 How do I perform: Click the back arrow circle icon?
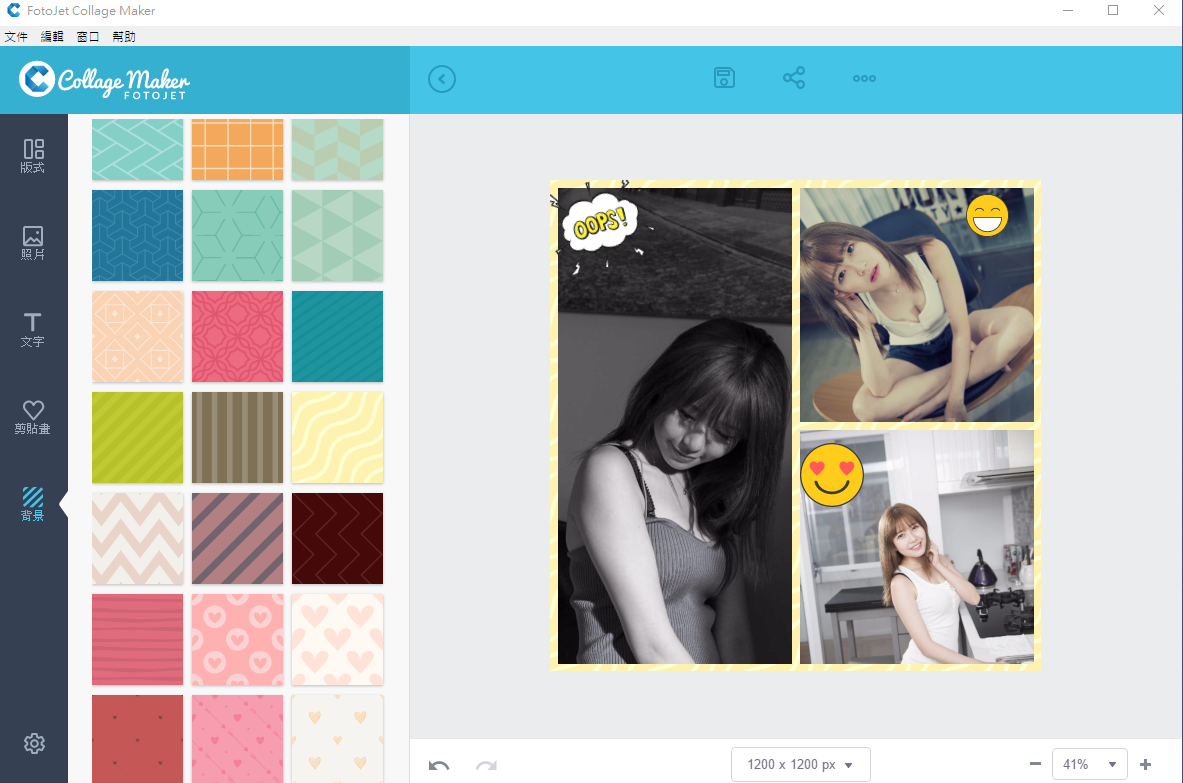442,79
